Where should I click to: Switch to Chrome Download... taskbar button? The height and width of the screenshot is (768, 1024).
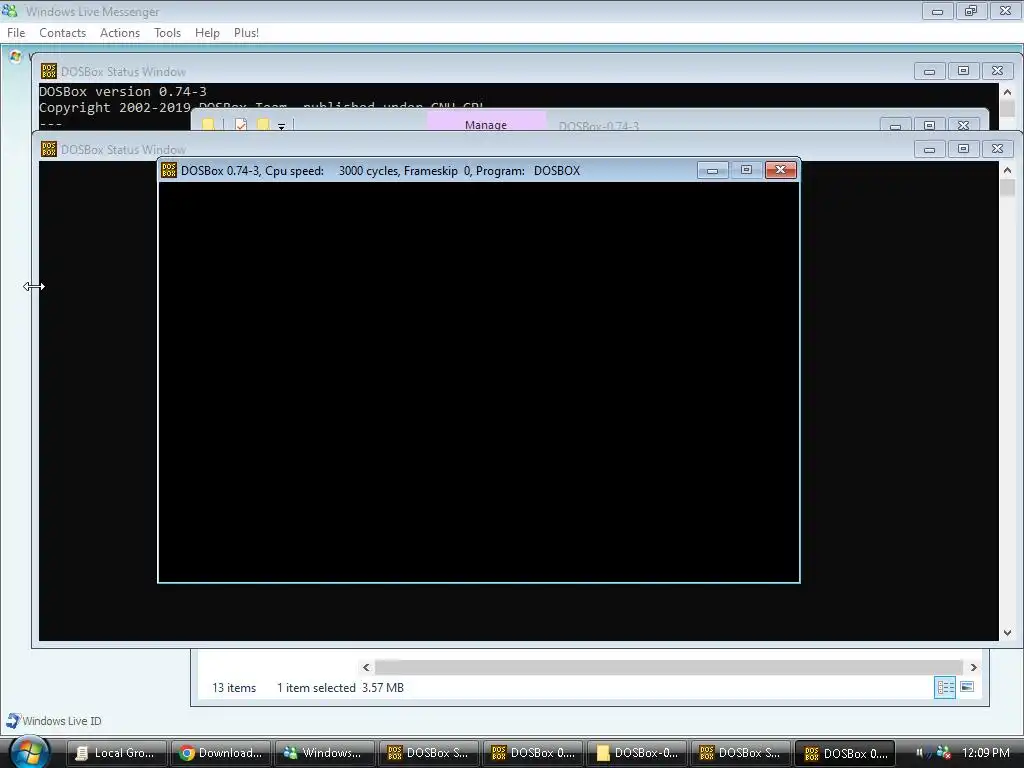tap(221, 753)
